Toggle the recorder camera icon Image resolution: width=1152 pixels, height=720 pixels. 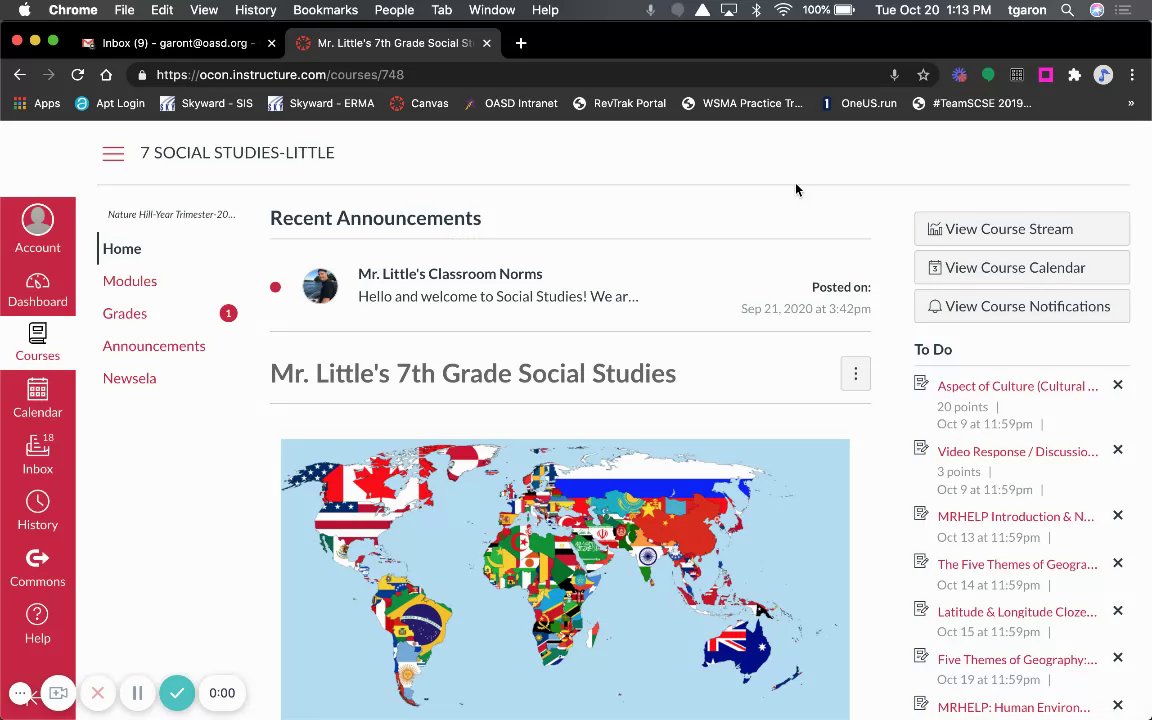[58, 693]
